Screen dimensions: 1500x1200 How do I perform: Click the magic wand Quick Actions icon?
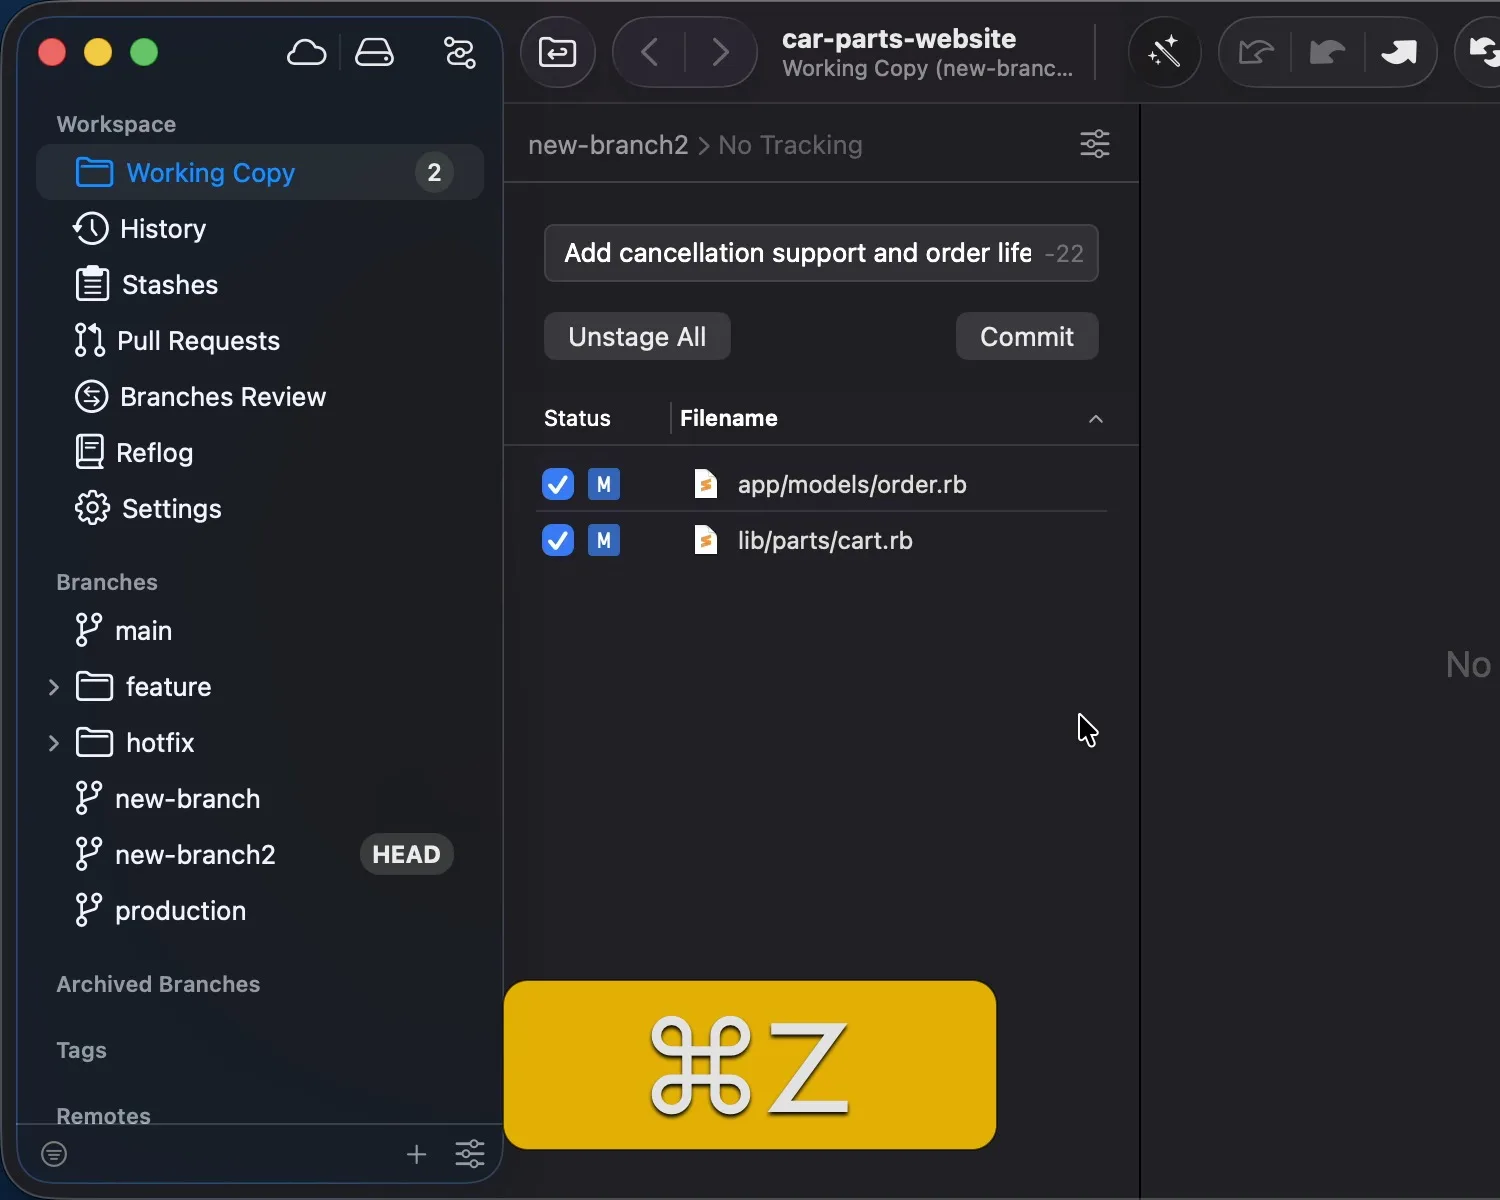[1164, 52]
